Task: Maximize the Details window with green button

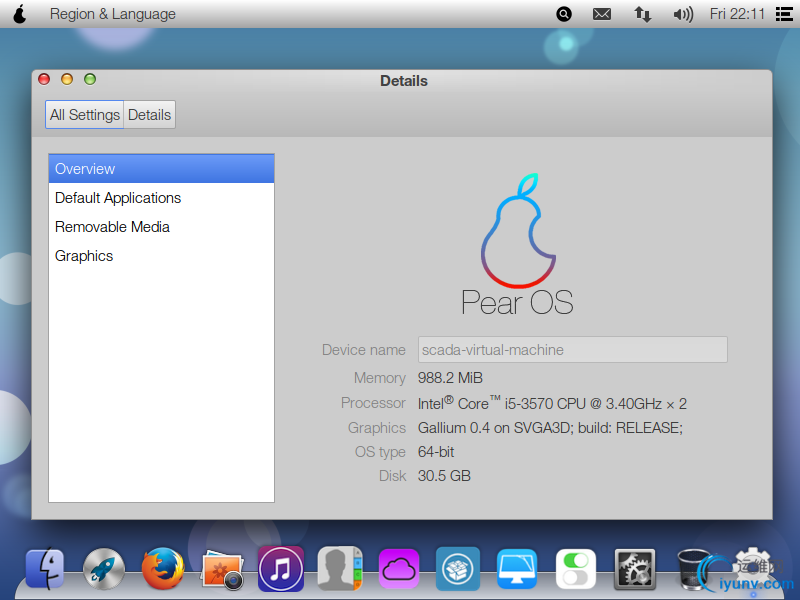Action: click(90, 79)
